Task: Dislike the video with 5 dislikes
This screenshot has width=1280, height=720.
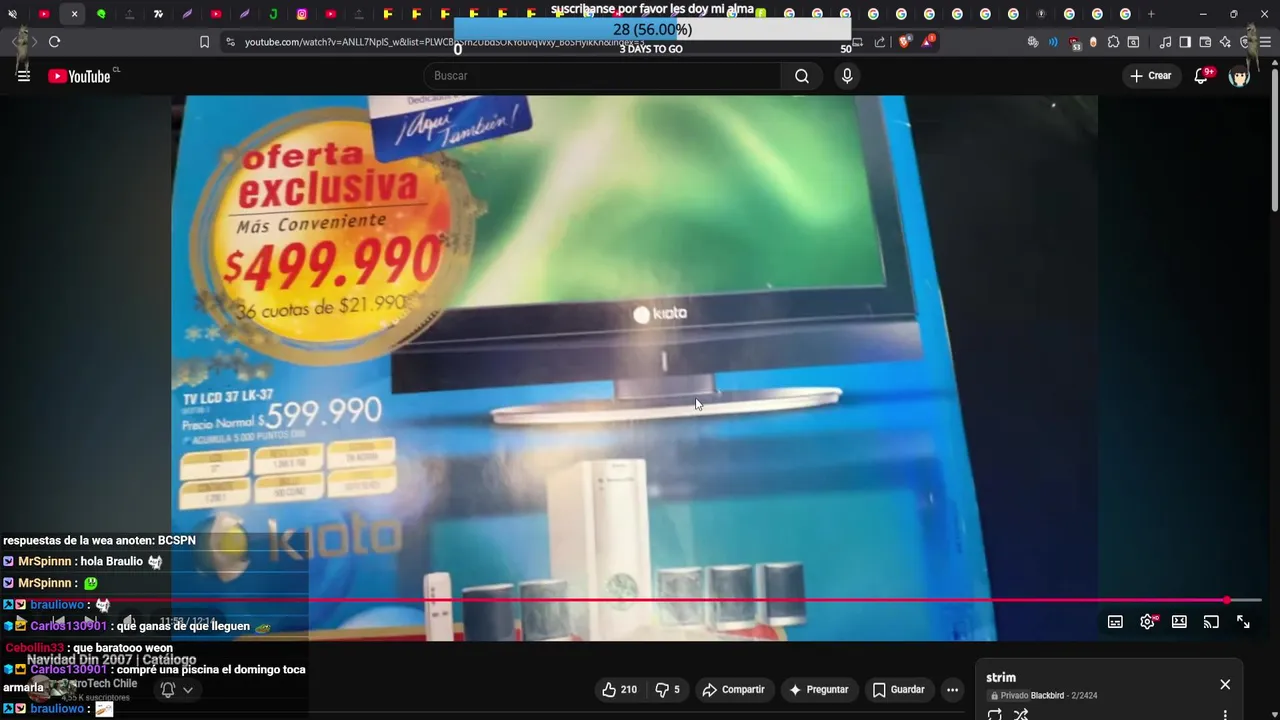Action: coord(667,689)
